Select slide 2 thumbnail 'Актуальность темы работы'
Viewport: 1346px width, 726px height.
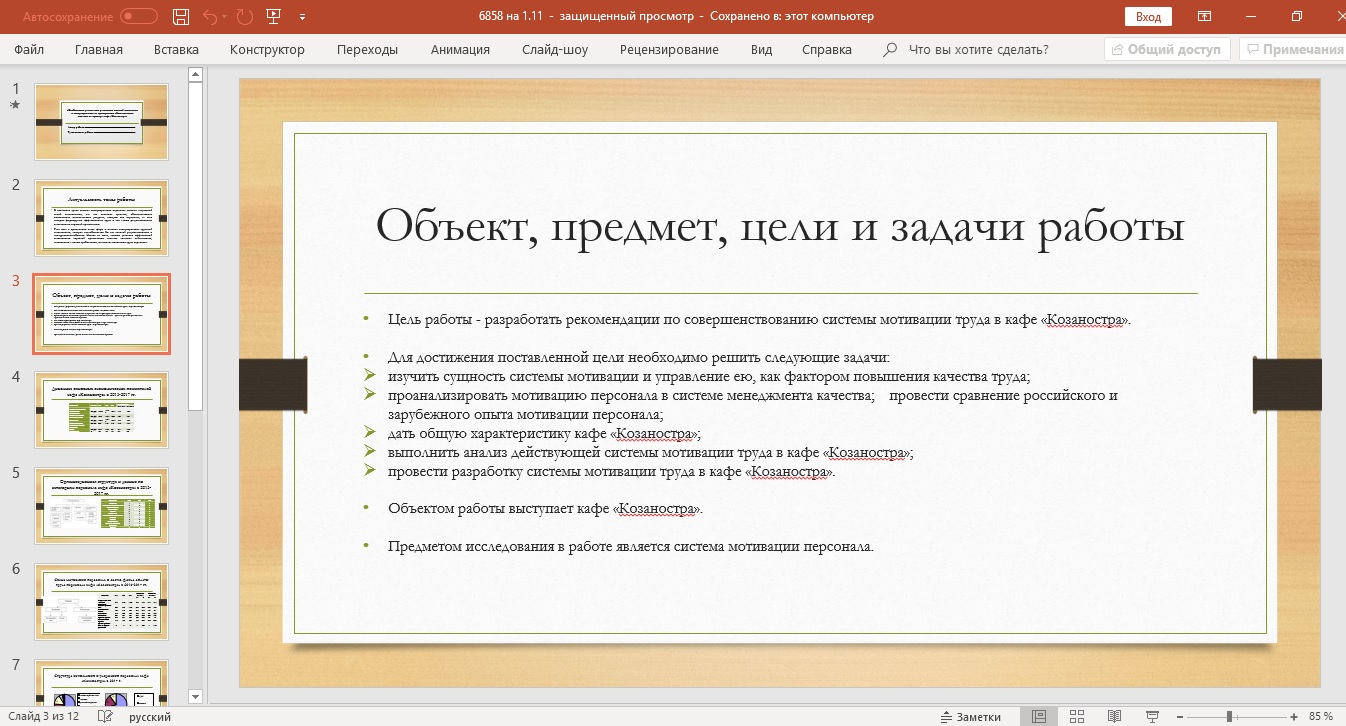tap(102, 218)
